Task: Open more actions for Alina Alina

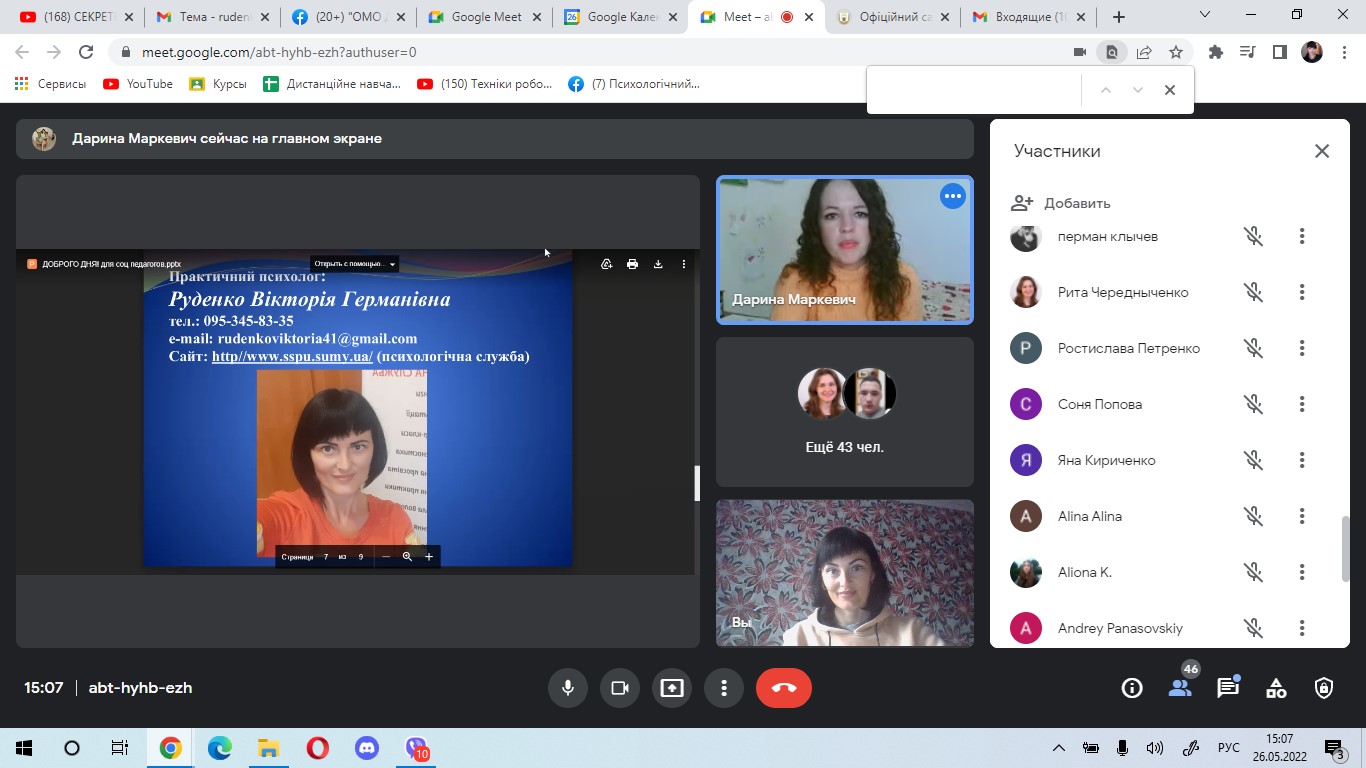Action: coord(1302,516)
